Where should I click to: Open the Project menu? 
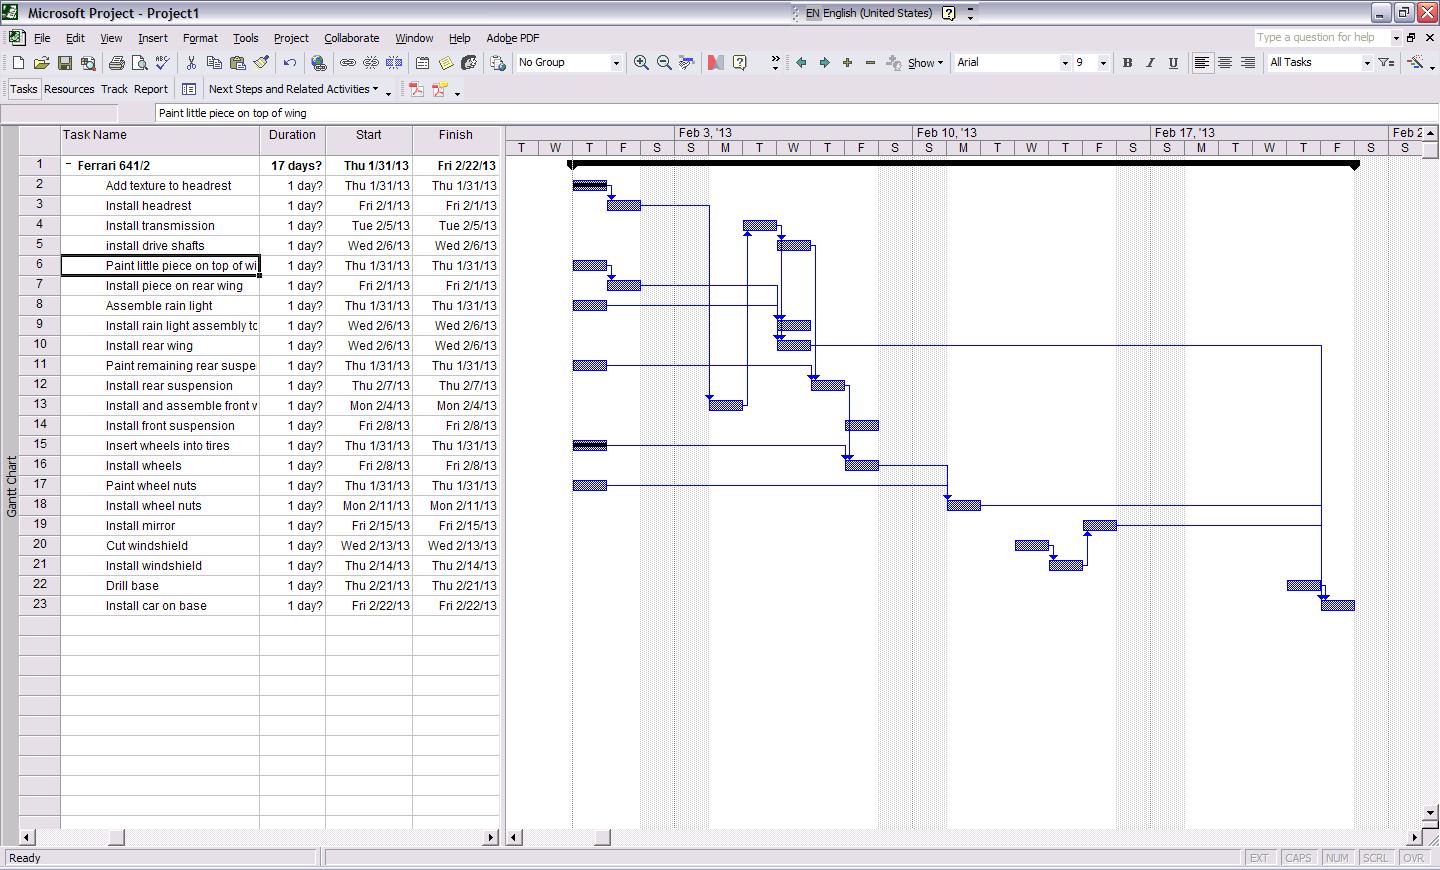[291, 38]
